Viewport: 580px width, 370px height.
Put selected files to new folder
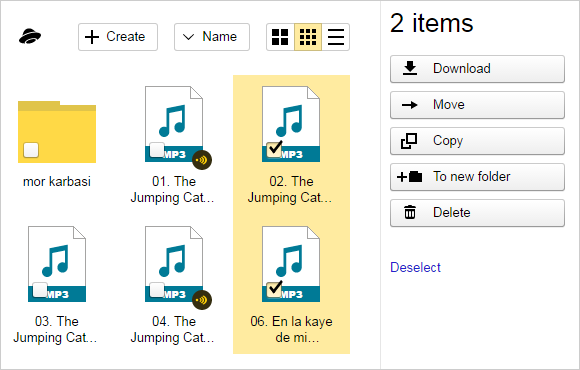point(477,176)
